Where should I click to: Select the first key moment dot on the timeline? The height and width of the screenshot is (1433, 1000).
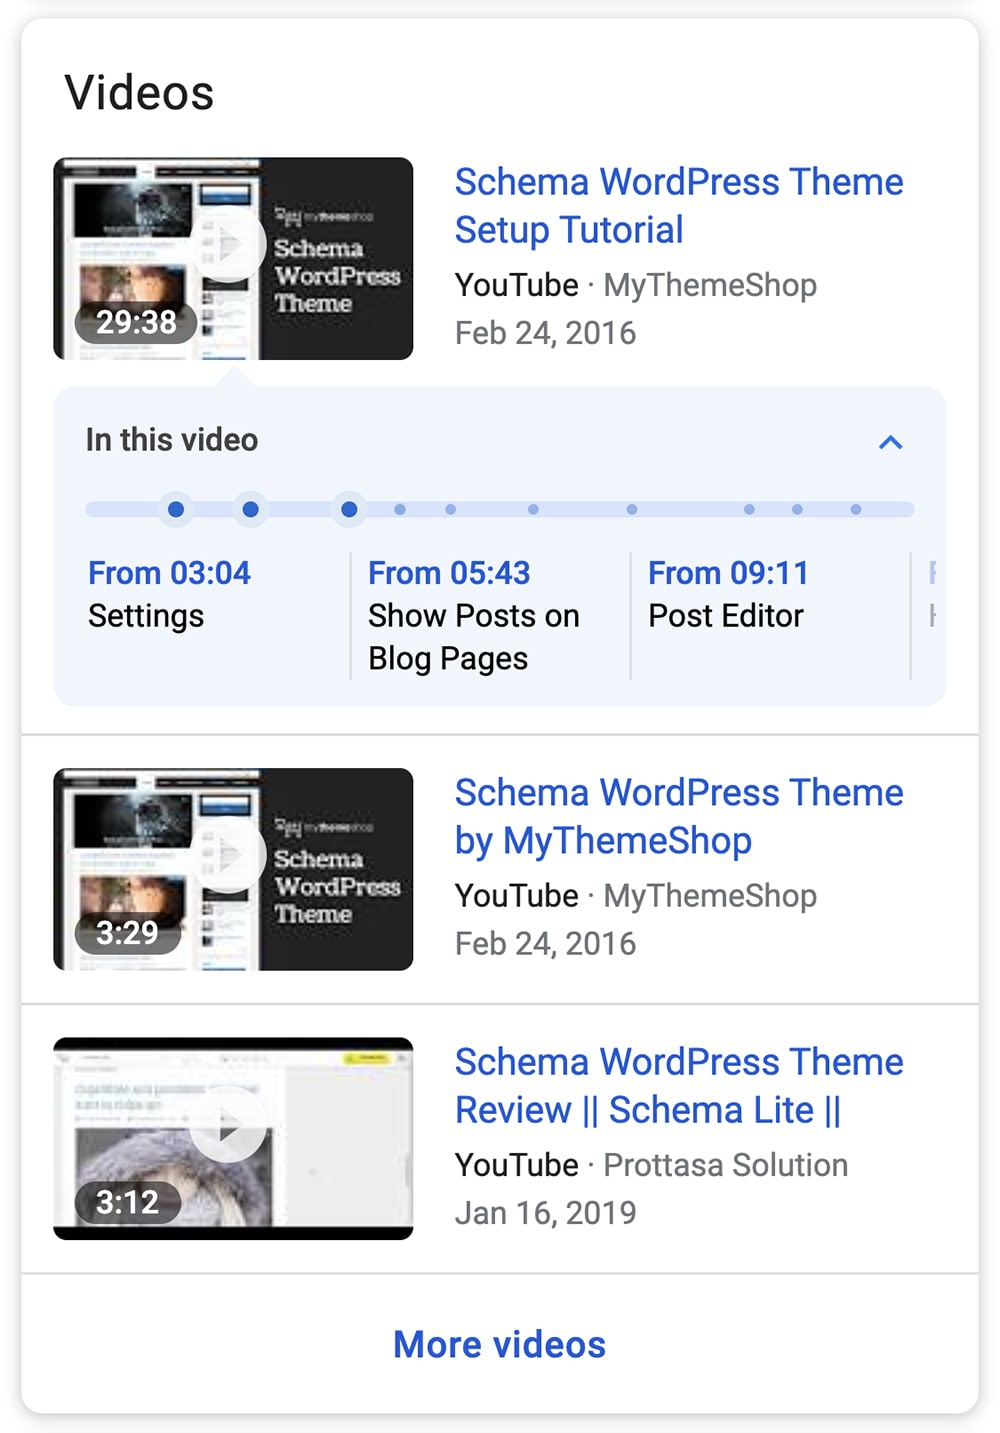(176, 509)
